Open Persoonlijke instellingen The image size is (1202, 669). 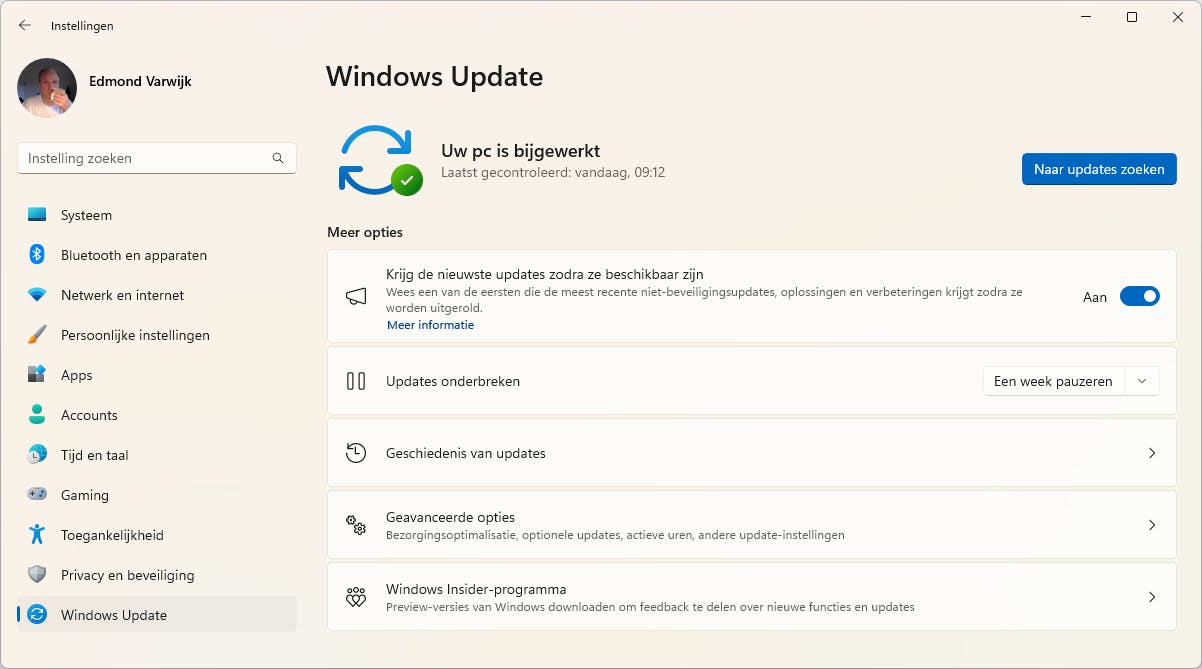click(157, 335)
